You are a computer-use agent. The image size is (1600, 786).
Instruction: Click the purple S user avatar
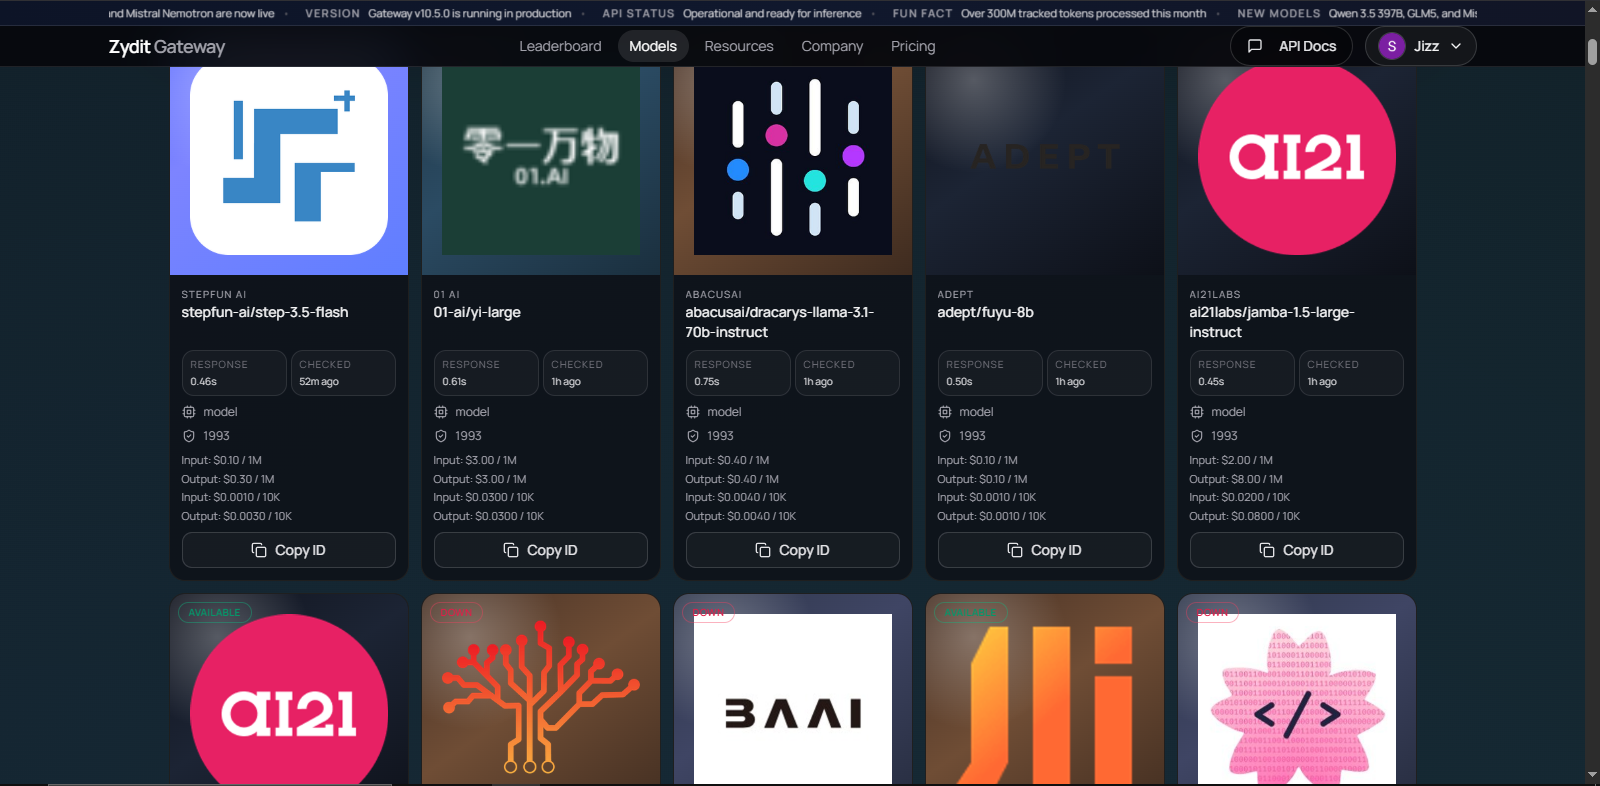pos(1391,46)
